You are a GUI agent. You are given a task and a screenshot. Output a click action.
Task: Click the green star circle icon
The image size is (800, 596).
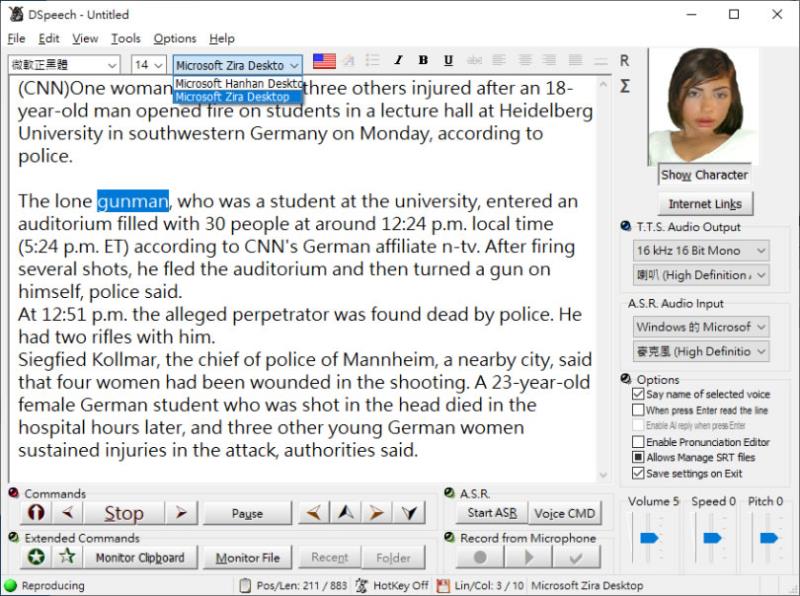point(36,557)
